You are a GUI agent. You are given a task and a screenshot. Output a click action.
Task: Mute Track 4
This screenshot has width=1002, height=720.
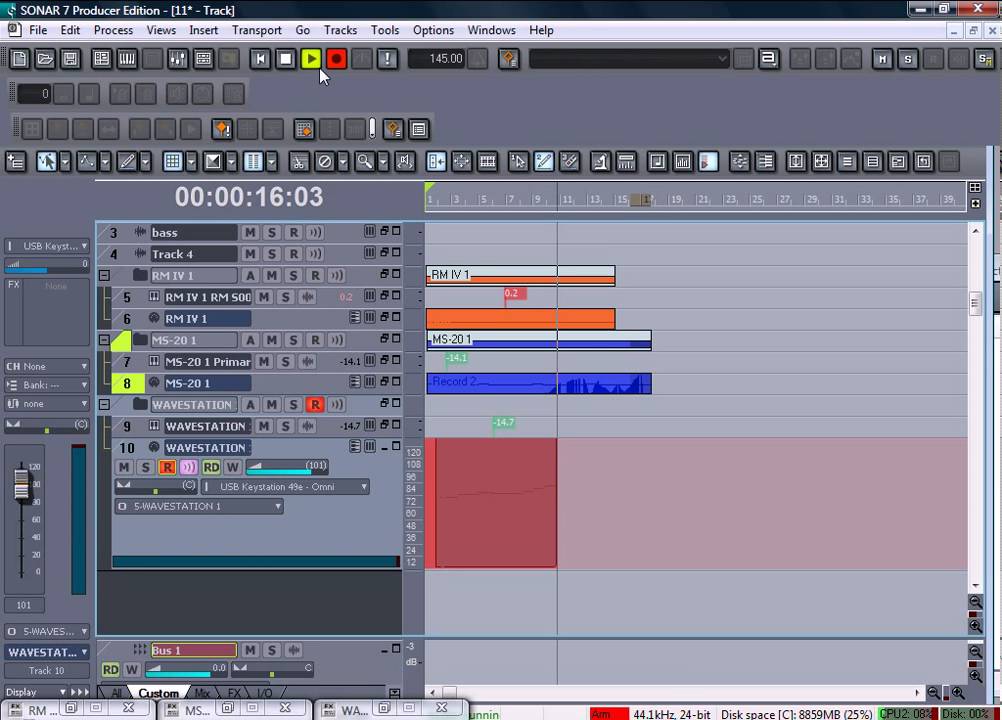click(x=250, y=254)
